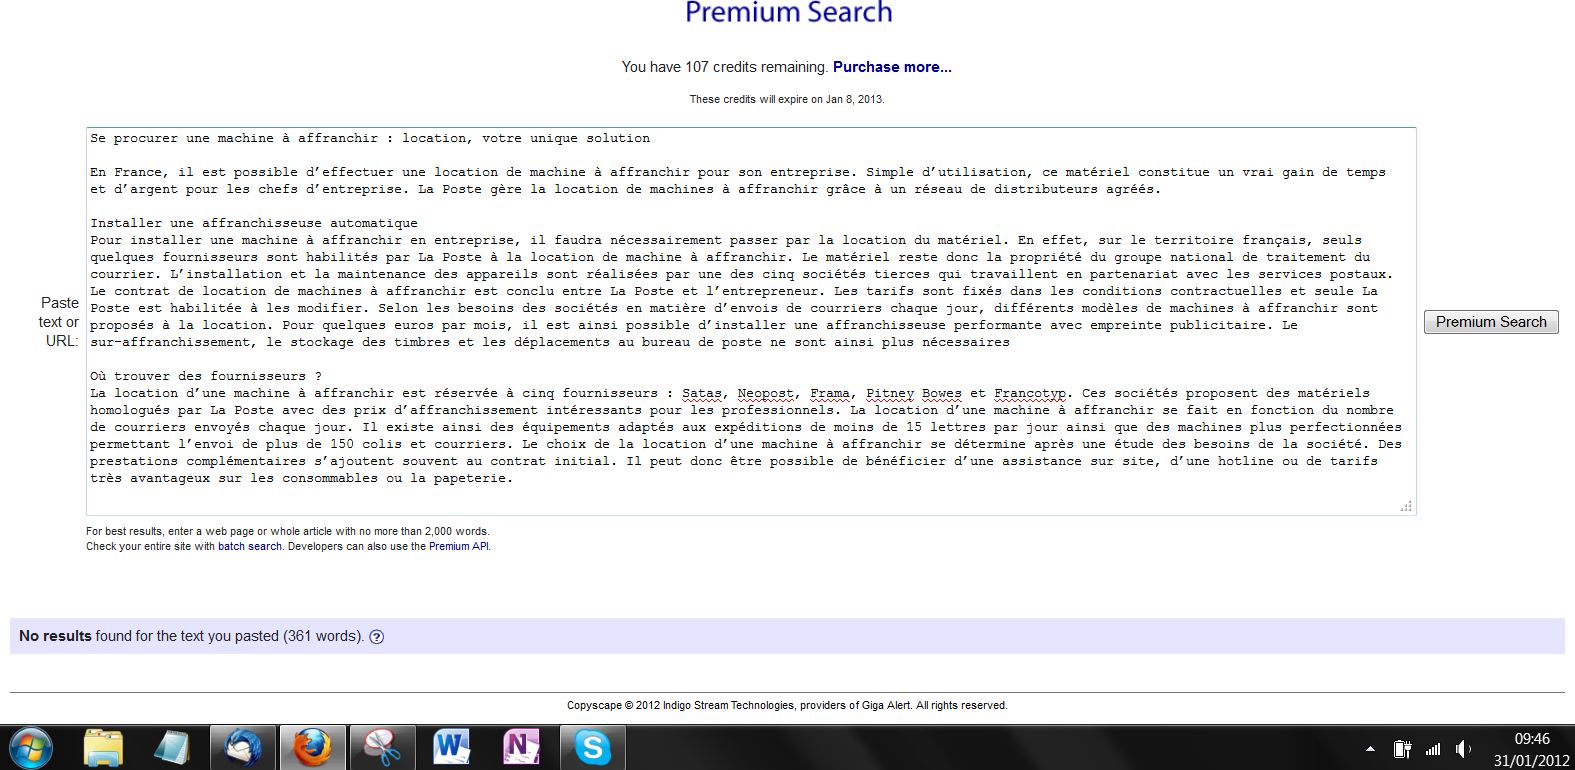Open Windows Explorer from the taskbar

(103, 748)
